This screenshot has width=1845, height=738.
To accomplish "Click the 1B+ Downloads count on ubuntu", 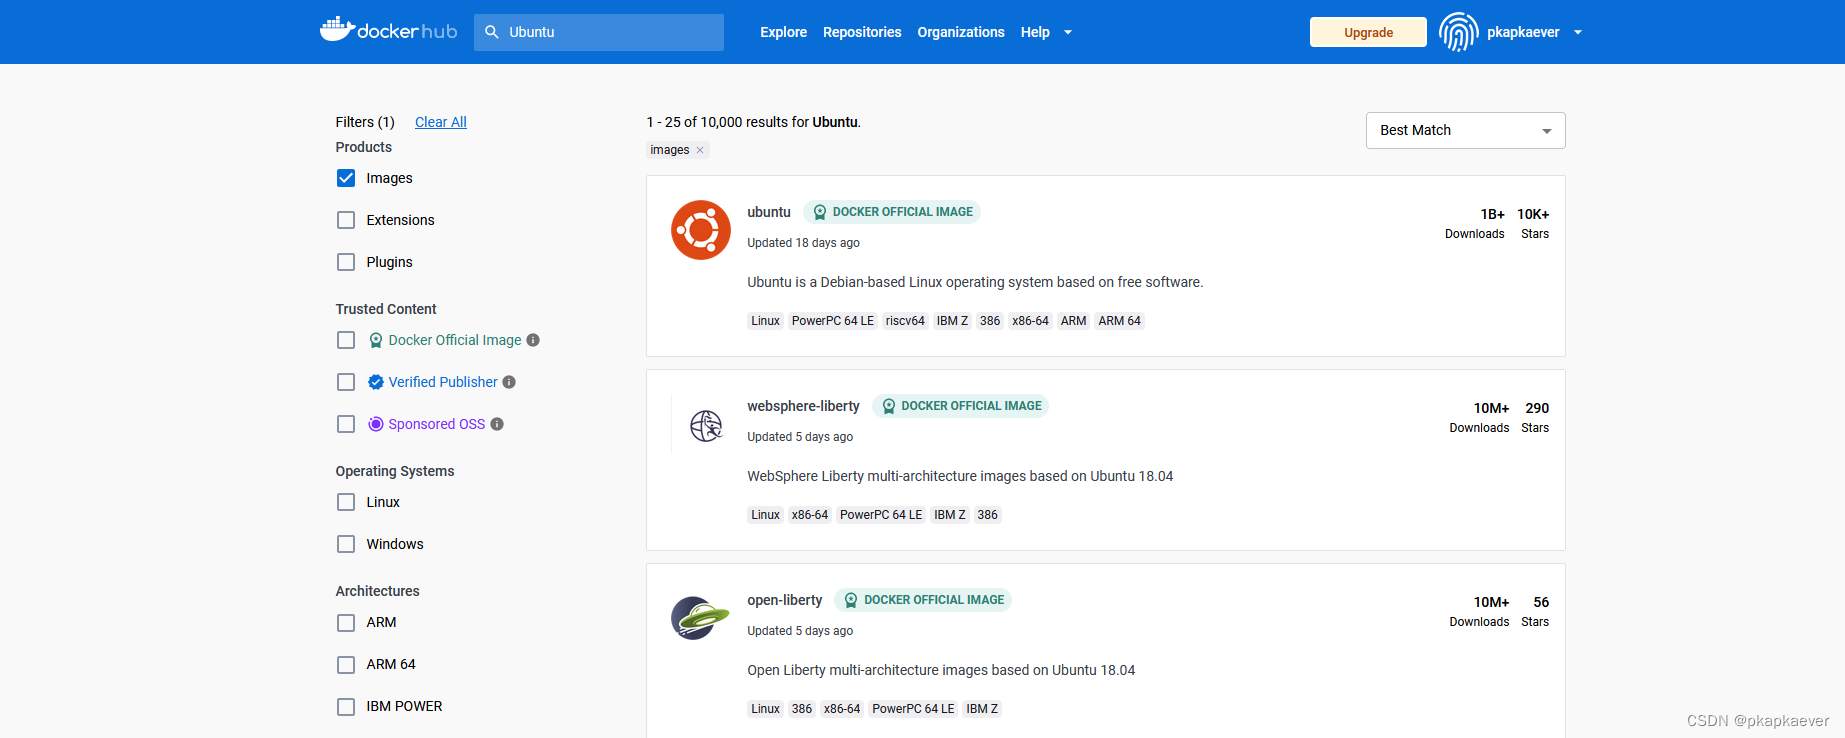I will (x=1475, y=223).
